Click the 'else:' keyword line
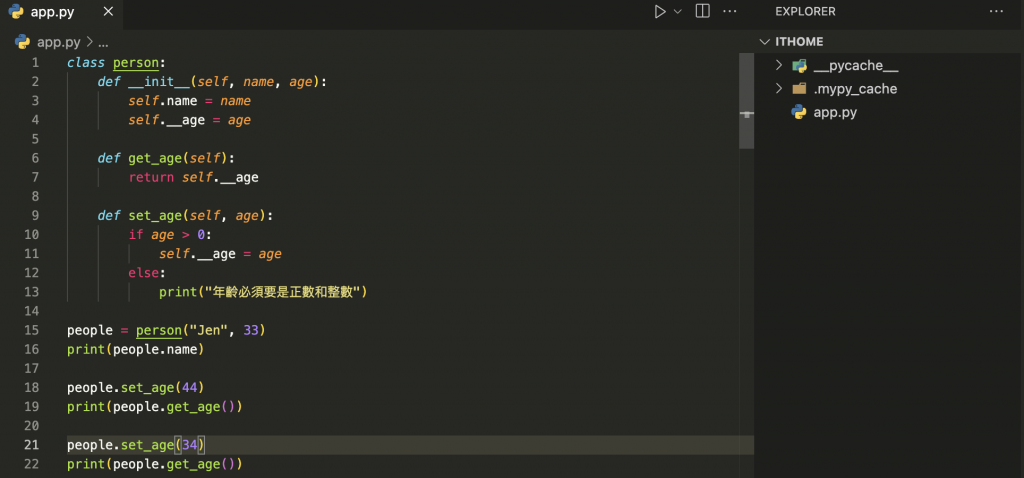The height and width of the screenshot is (478, 1024). point(147,273)
